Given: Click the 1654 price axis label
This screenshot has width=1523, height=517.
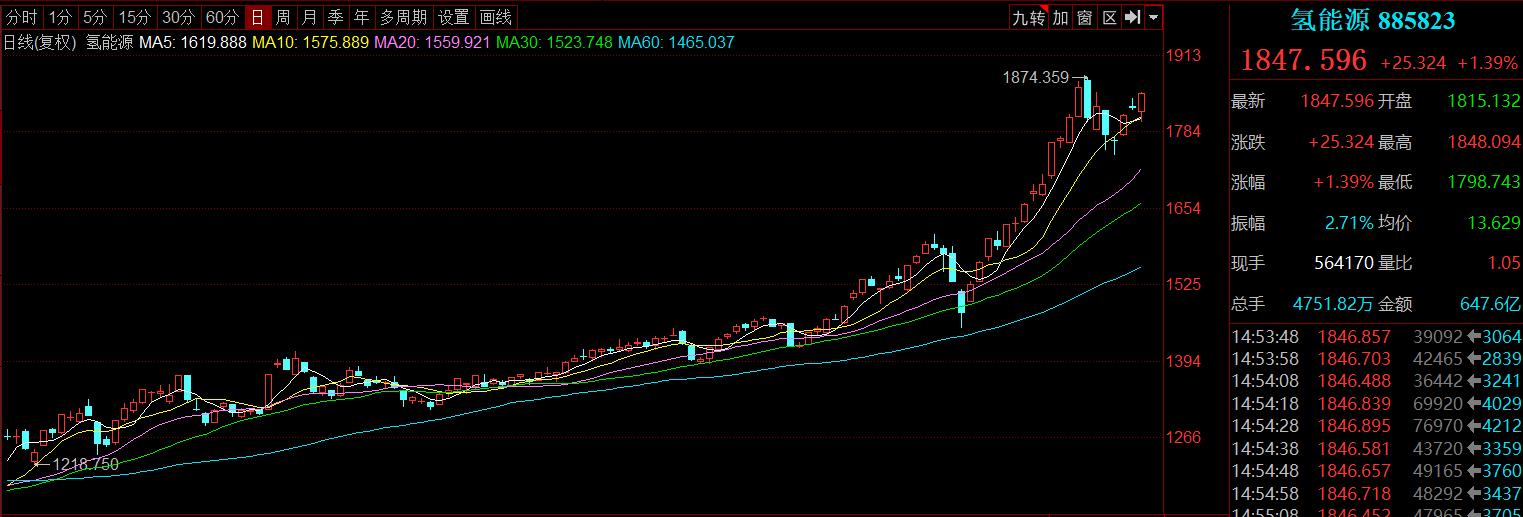Looking at the screenshot, I should (1184, 208).
